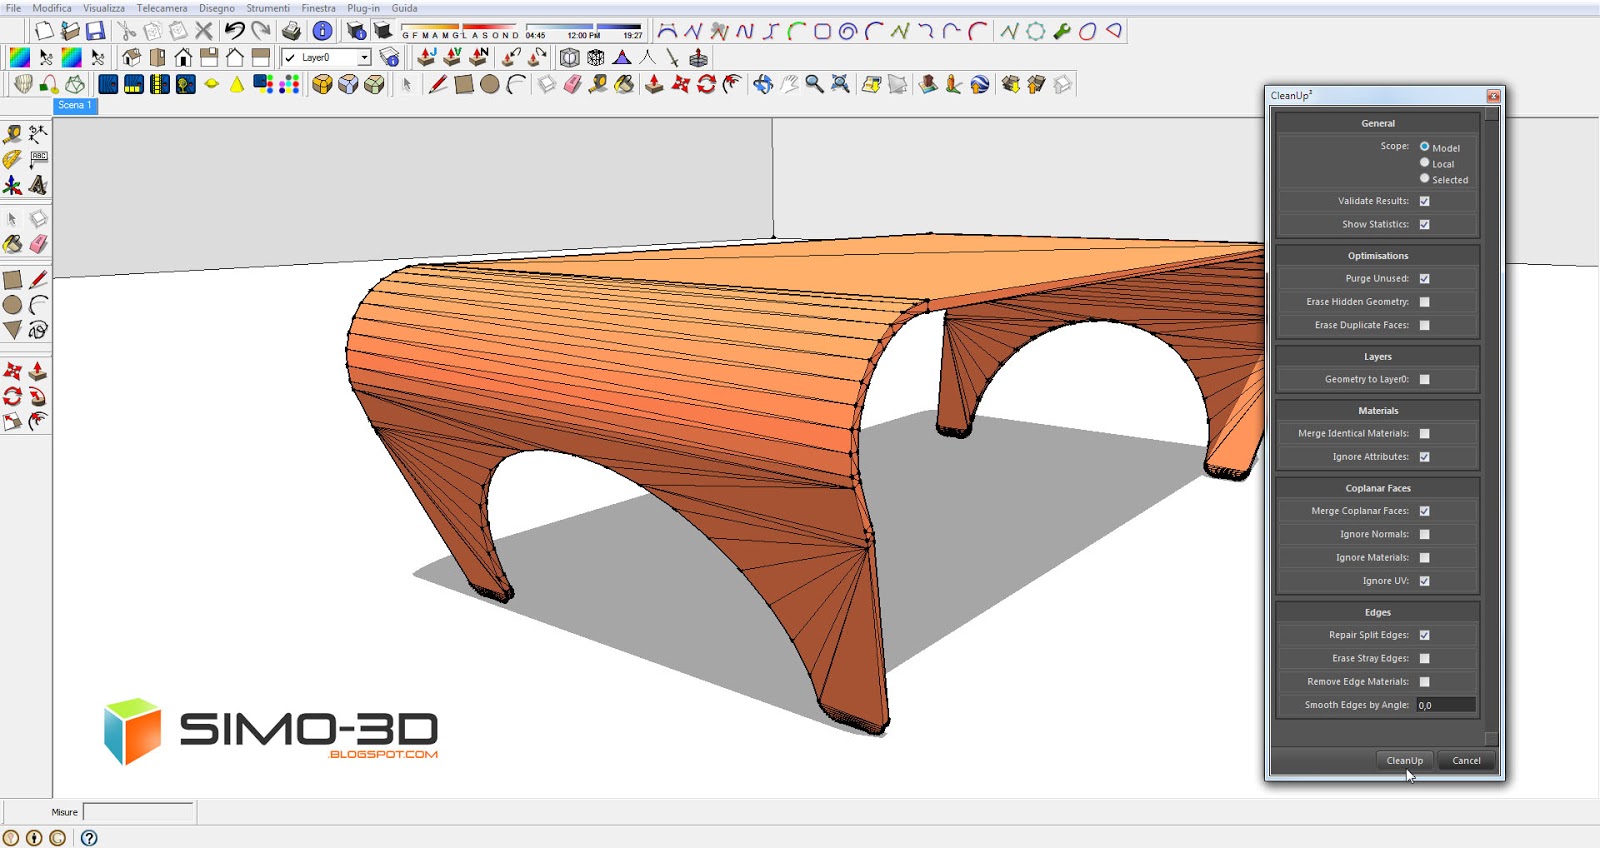Uncheck the Purge Unused checkbox

coord(1424,278)
